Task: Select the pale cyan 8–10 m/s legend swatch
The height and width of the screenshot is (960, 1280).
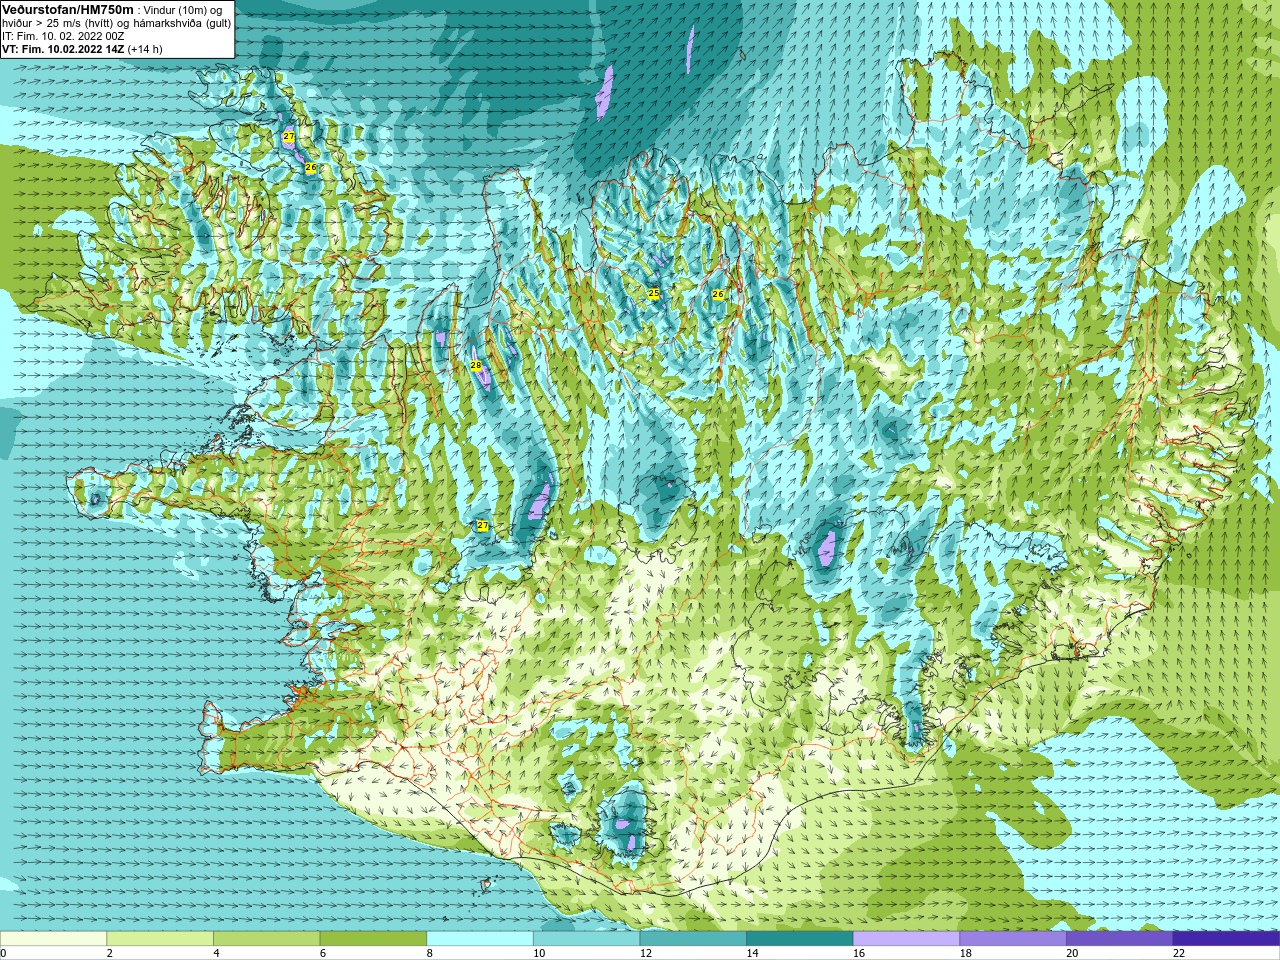Action: 480,939
